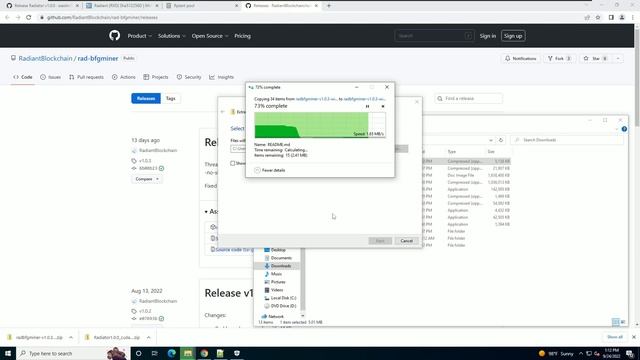640x360 pixels.
Task: Switch to the Projects tab
Action: tap(156, 77)
